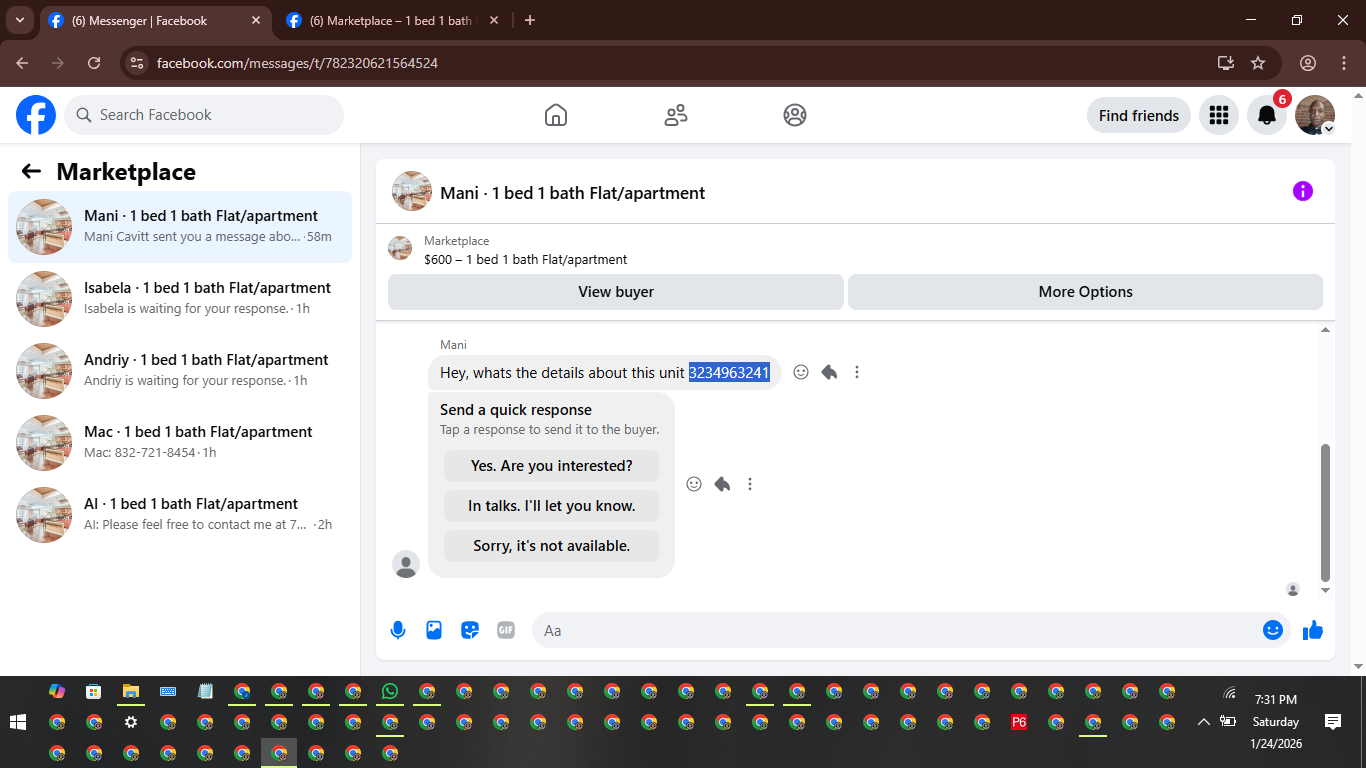Send 'Yes. Are you interested?' quick response
The height and width of the screenshot is (768, 1366).
click(552, 466)
